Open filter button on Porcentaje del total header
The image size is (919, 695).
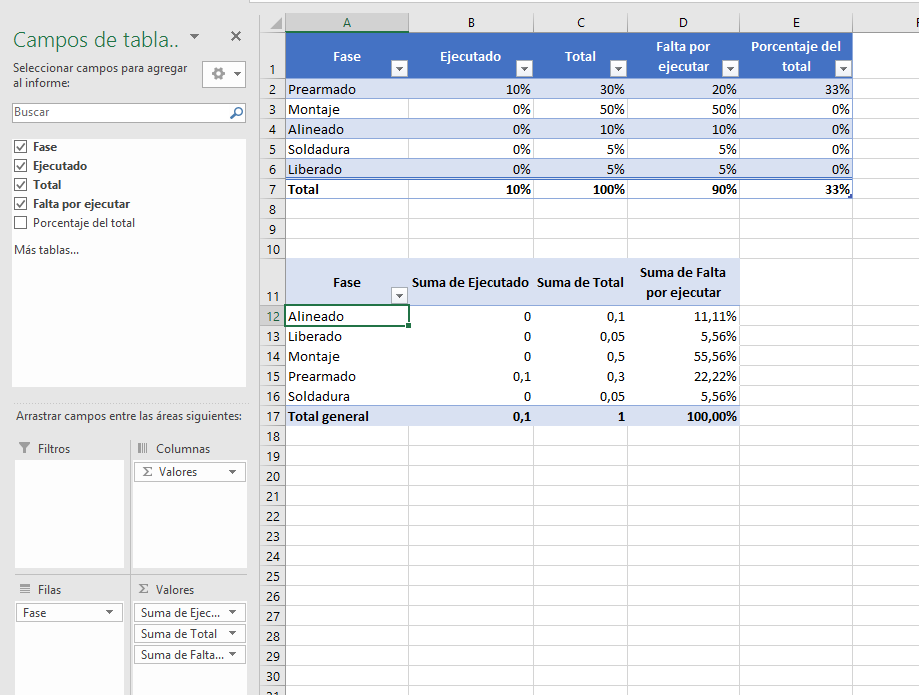coord(843,69)
